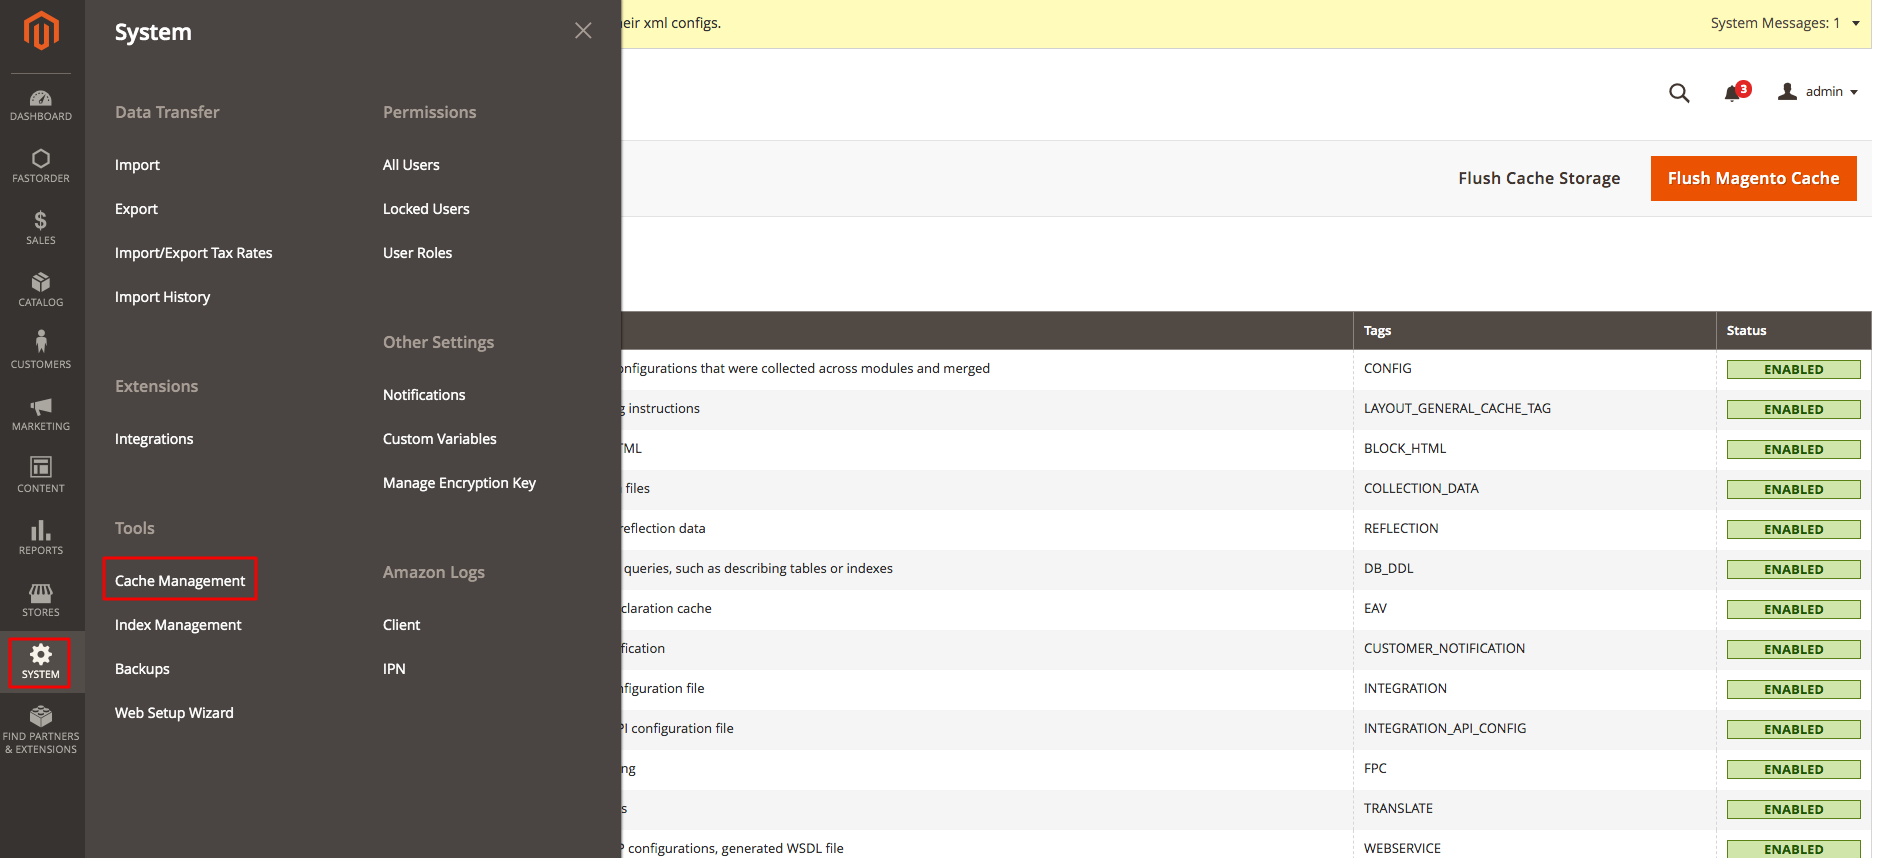Viewport: 1890px width, 858px height.
Task: Open Import/Export Tax Rates
Action: tap(193, 253)
